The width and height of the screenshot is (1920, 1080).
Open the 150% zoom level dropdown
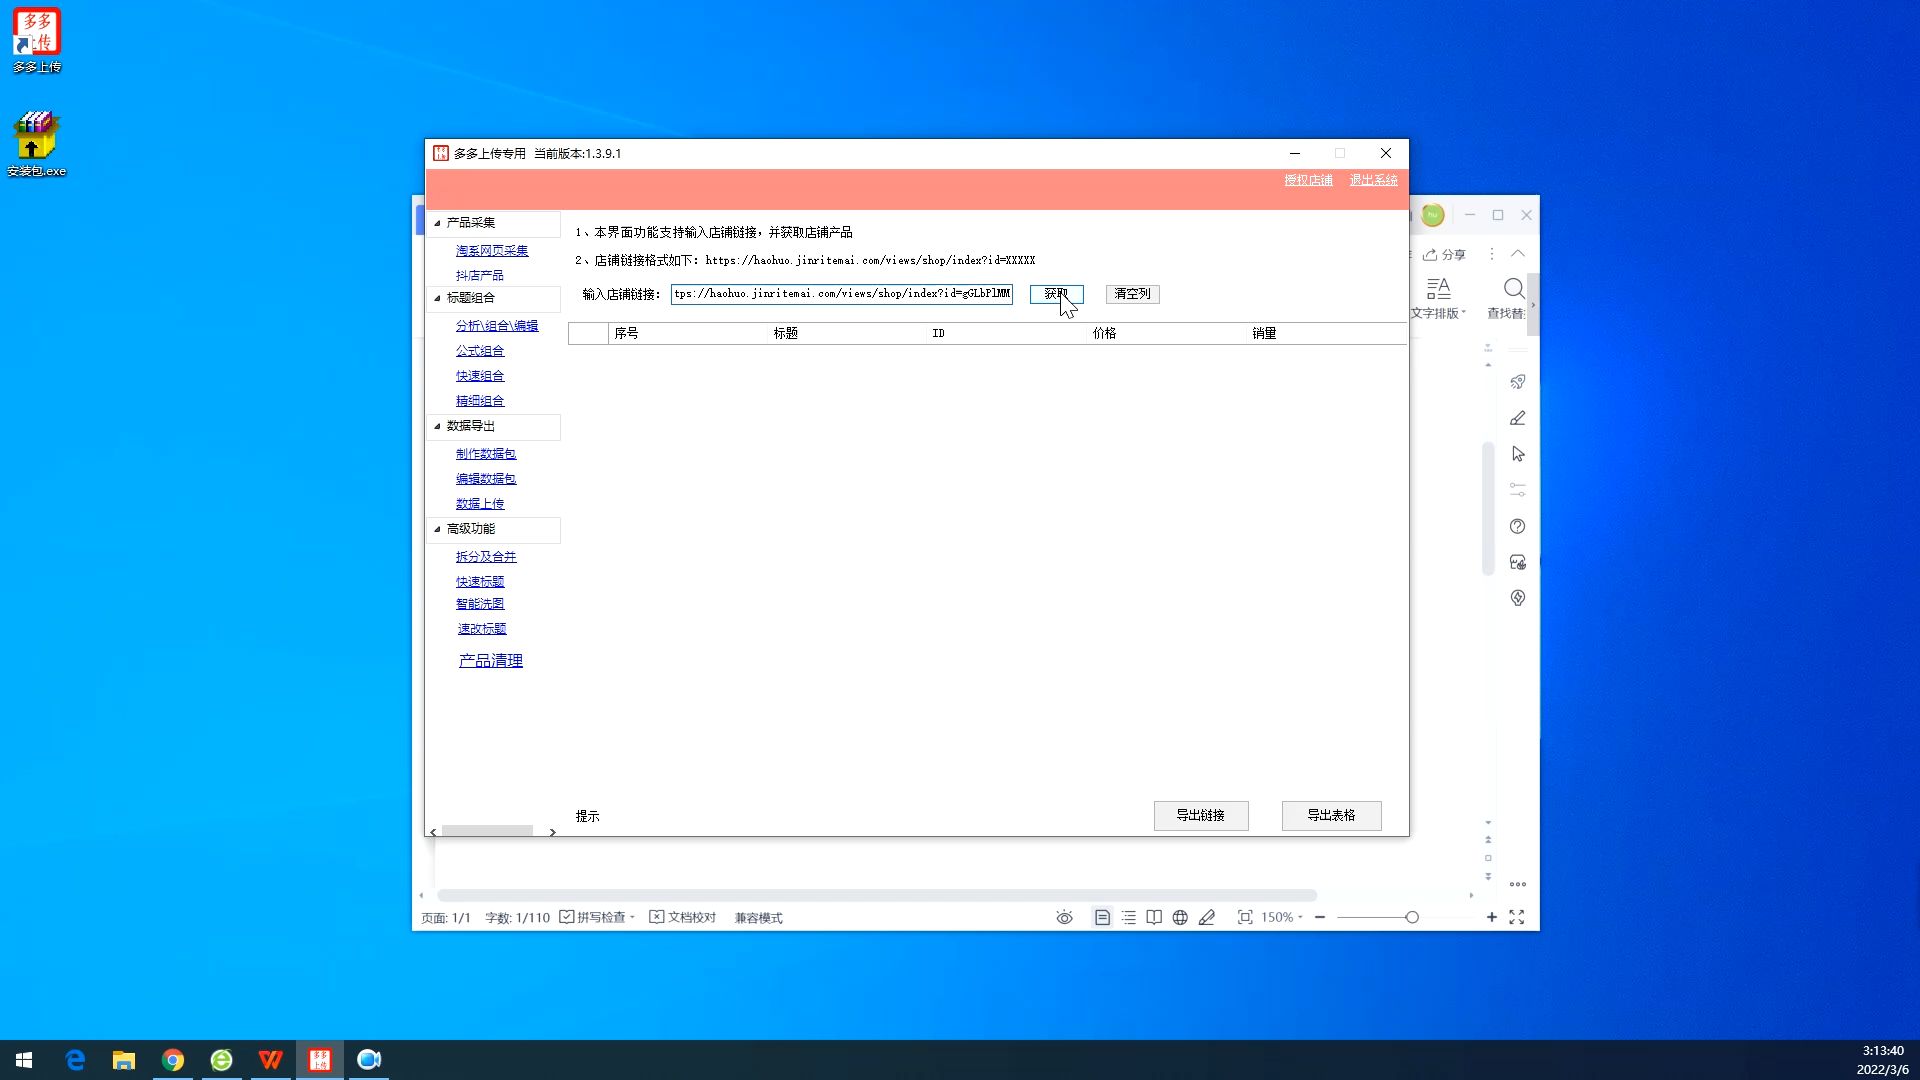(x=1282, y=917)
